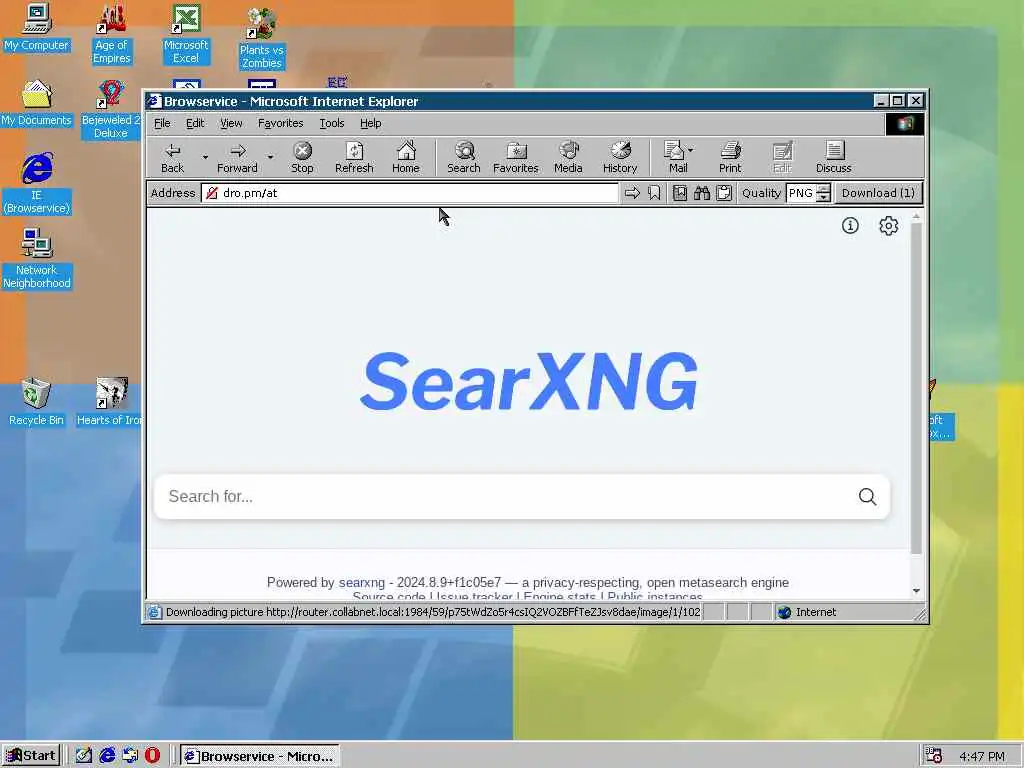Follow the searxng link in footer

[361, 583]
